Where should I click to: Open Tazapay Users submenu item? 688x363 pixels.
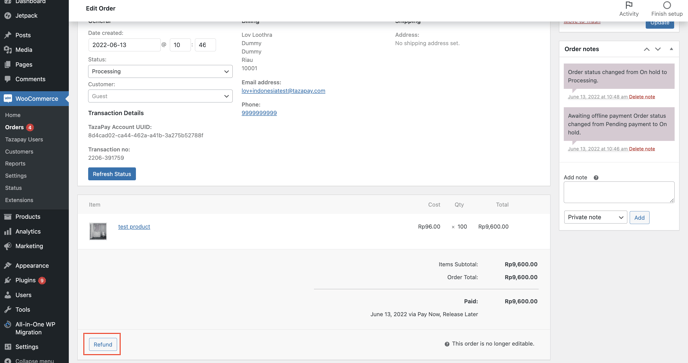pos(24,140)
